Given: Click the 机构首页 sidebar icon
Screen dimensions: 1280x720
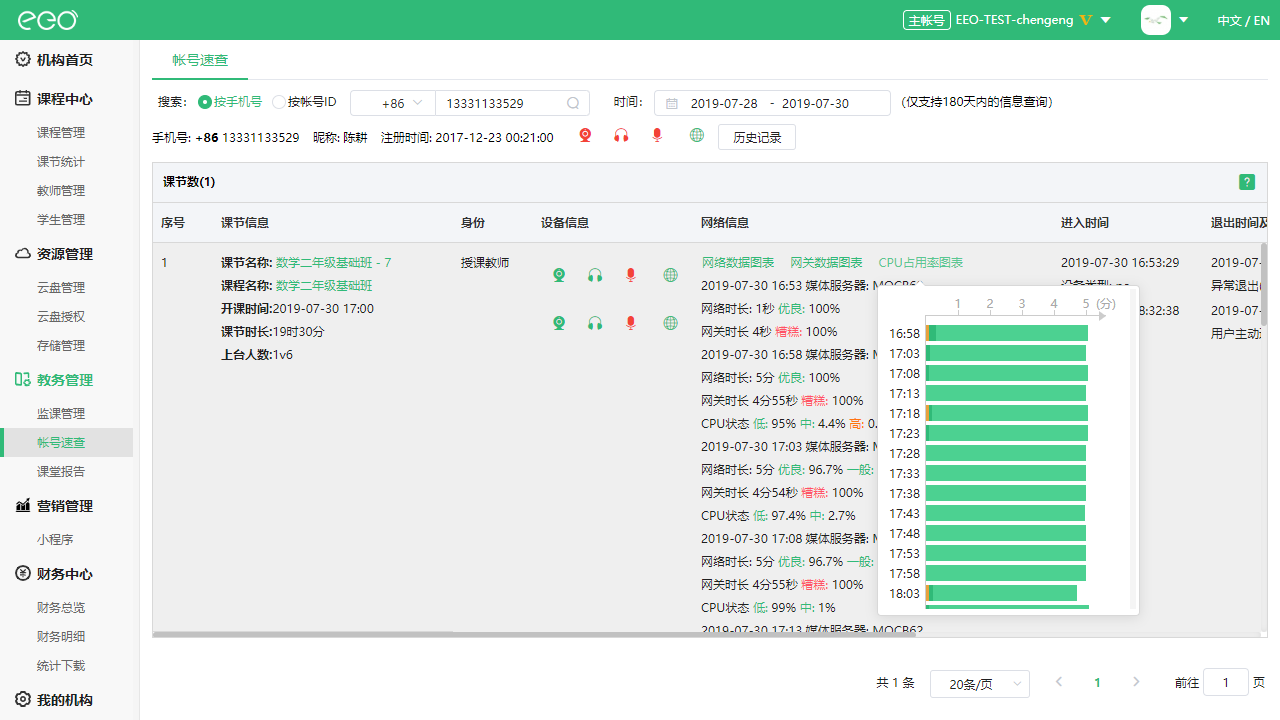Looking at the screenshot, I should [23, 60].
